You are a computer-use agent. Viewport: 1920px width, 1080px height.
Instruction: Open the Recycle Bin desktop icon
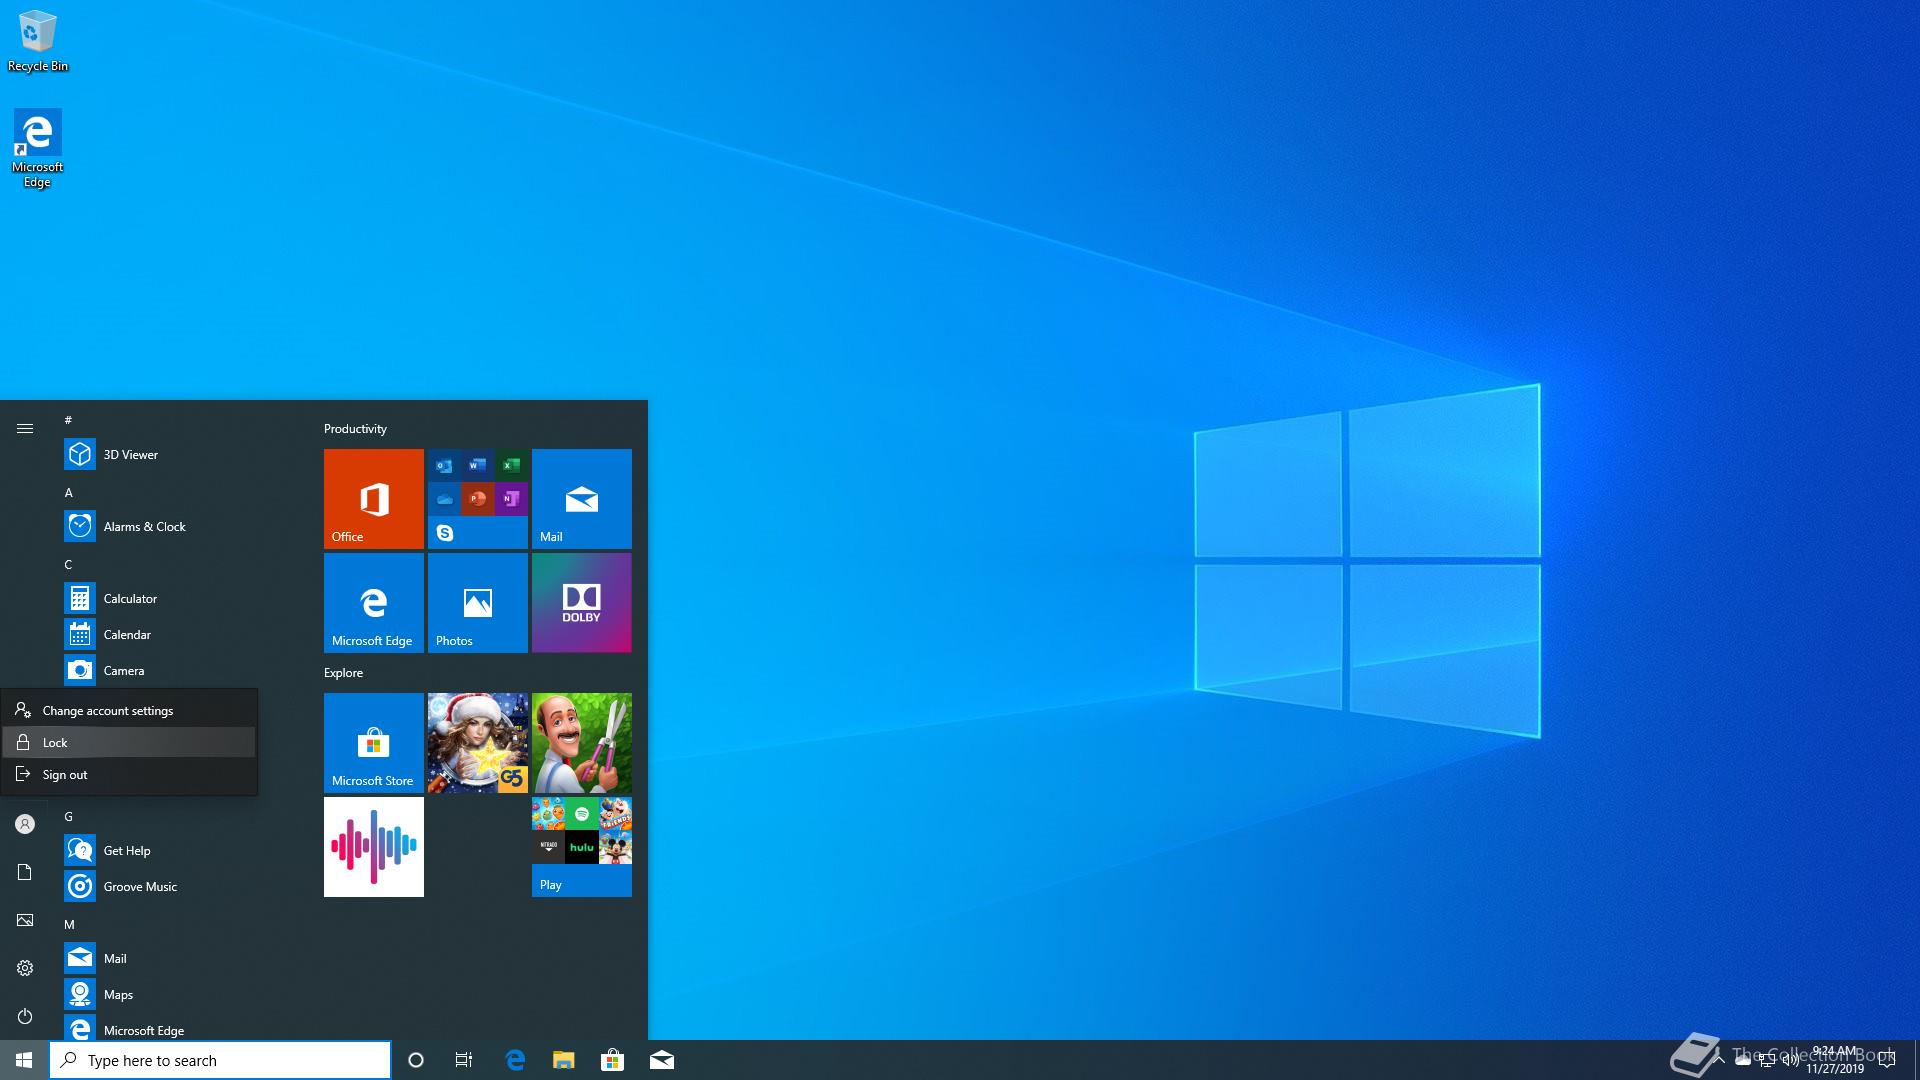[x=38, y=40]
